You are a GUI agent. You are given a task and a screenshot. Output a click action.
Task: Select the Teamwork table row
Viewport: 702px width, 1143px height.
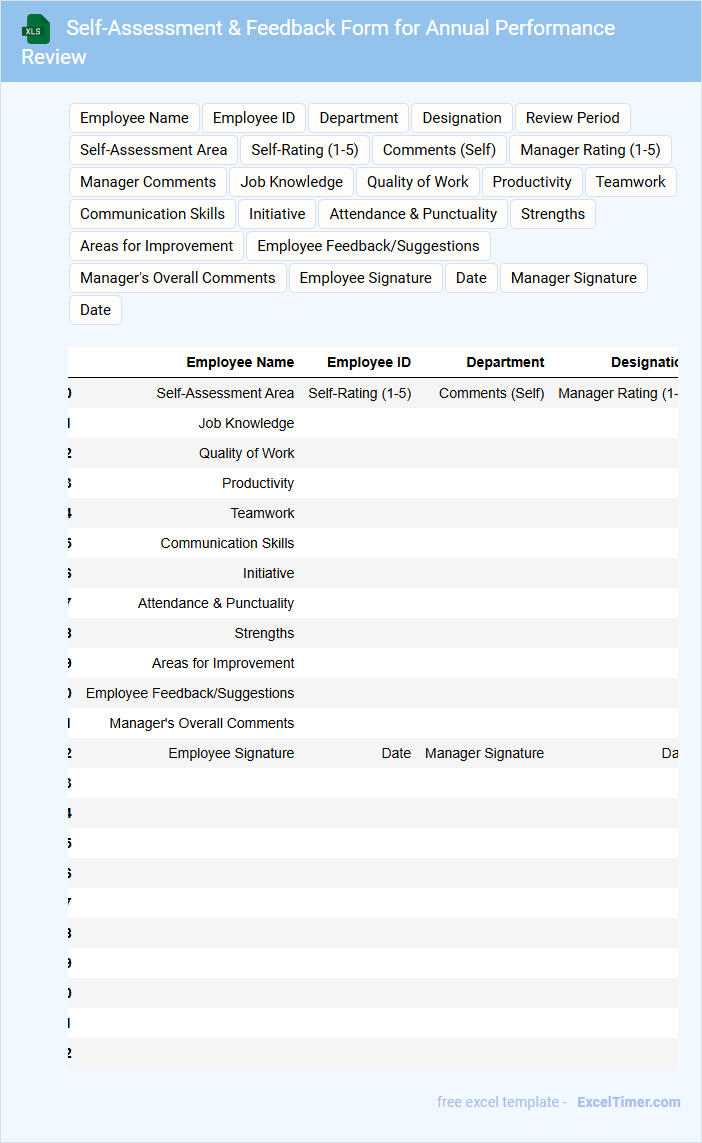[373, 512]
